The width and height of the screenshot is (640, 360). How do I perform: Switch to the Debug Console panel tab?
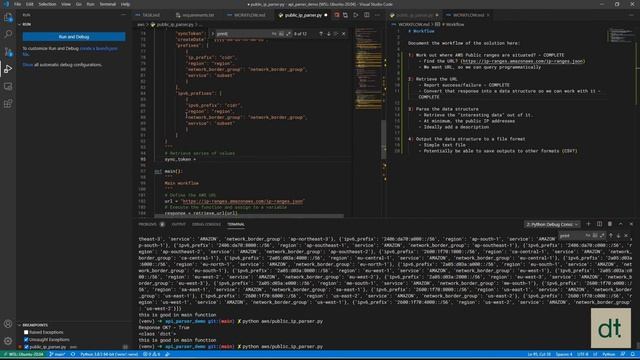206,224
